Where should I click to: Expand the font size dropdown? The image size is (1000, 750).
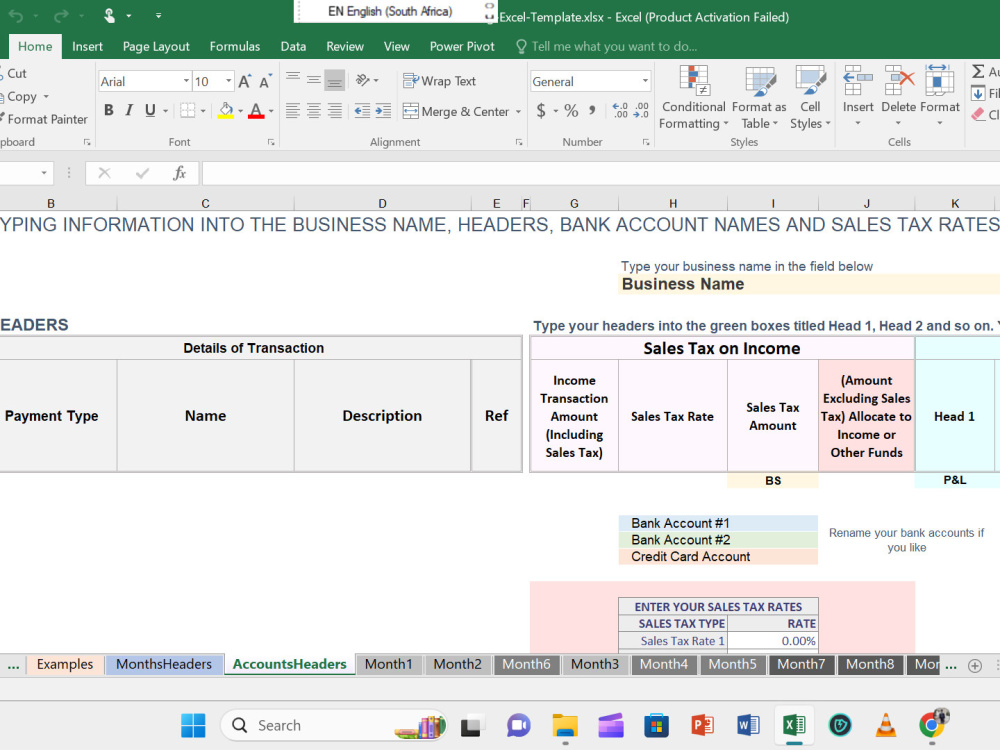(229, 81)
